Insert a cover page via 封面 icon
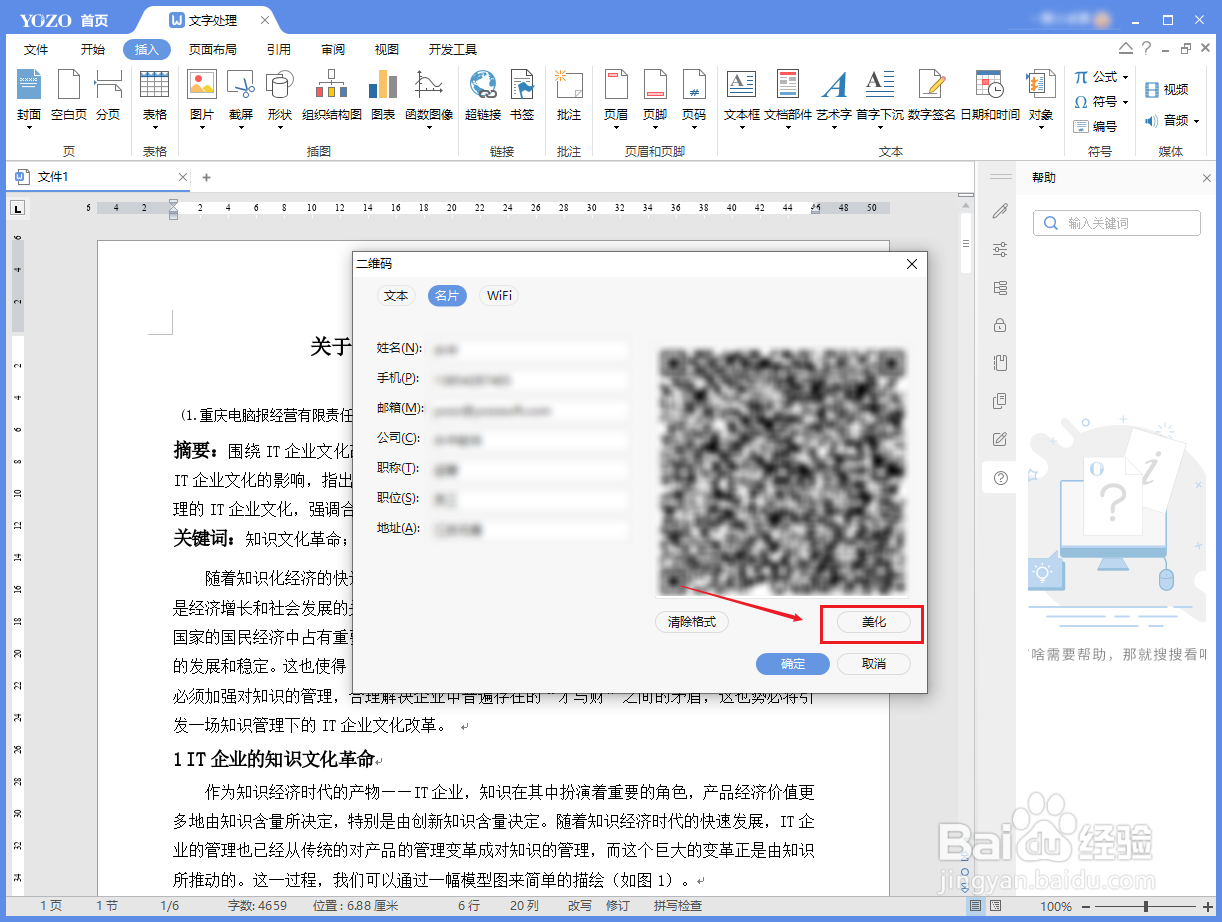 [x=29, y=97]
